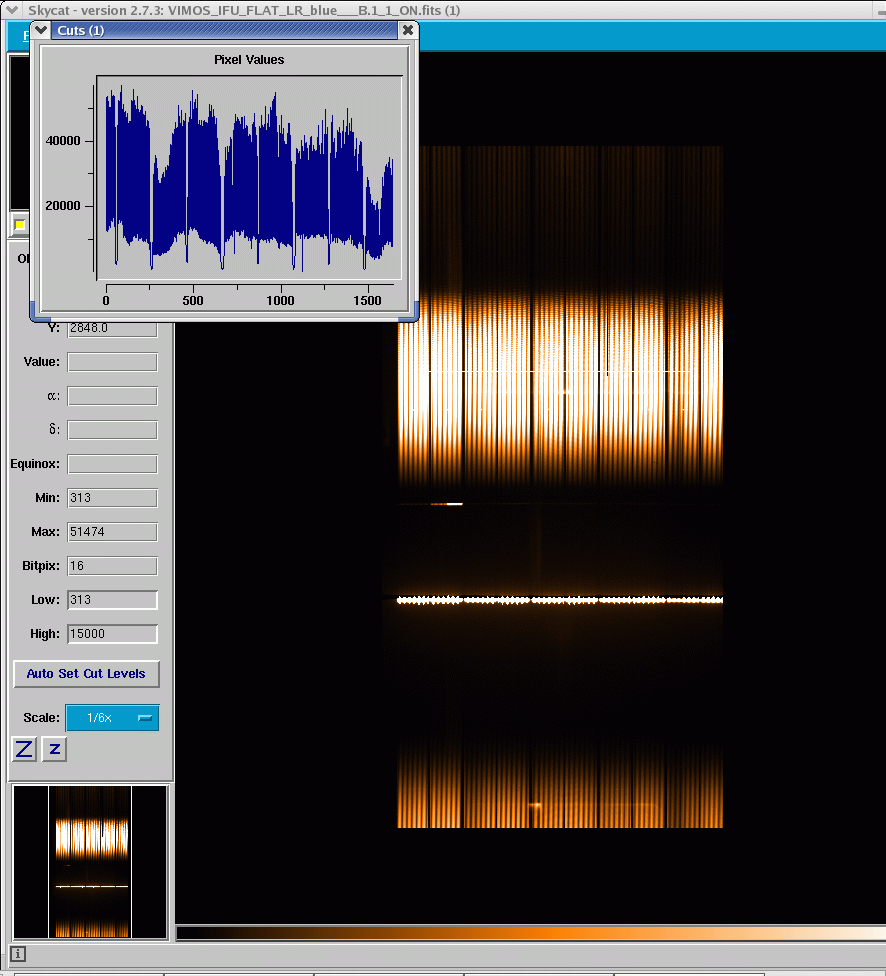The width and height of the screenshot is (886, 976).
Task: Click the Bitpix field showing 16
Action: coord(112,566)
